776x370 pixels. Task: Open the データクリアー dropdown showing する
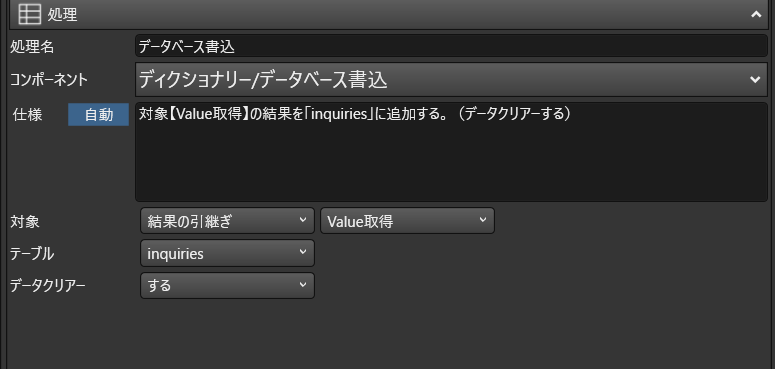[x=227, y=285]
